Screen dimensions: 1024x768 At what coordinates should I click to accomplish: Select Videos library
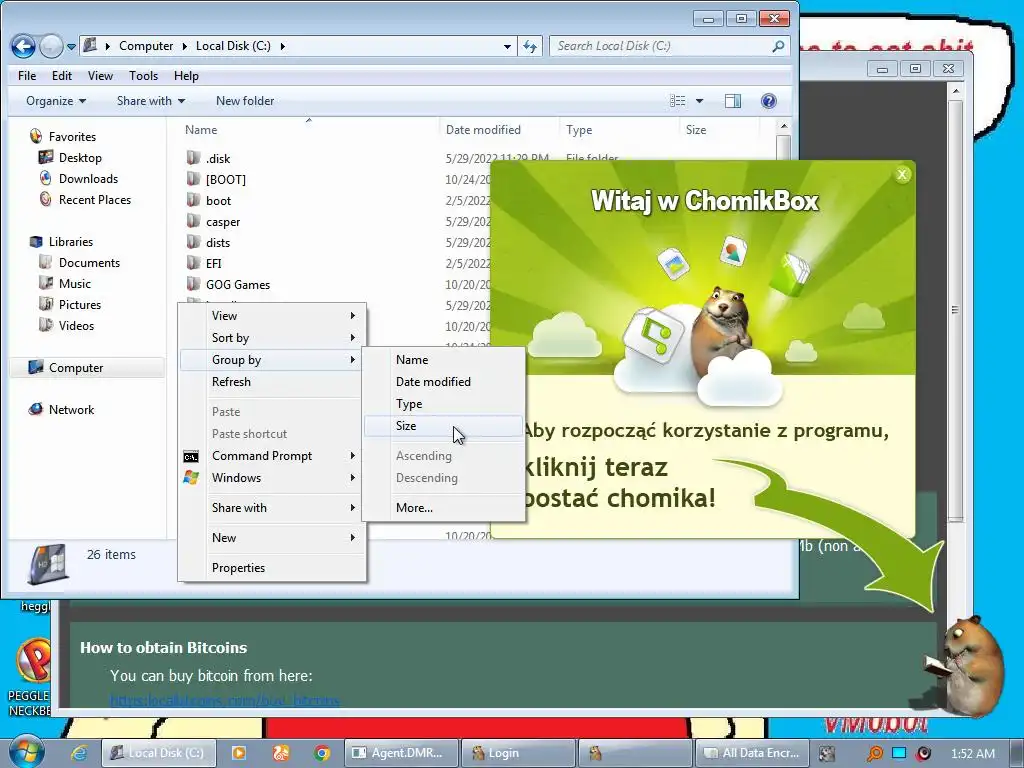pos(76,325)
